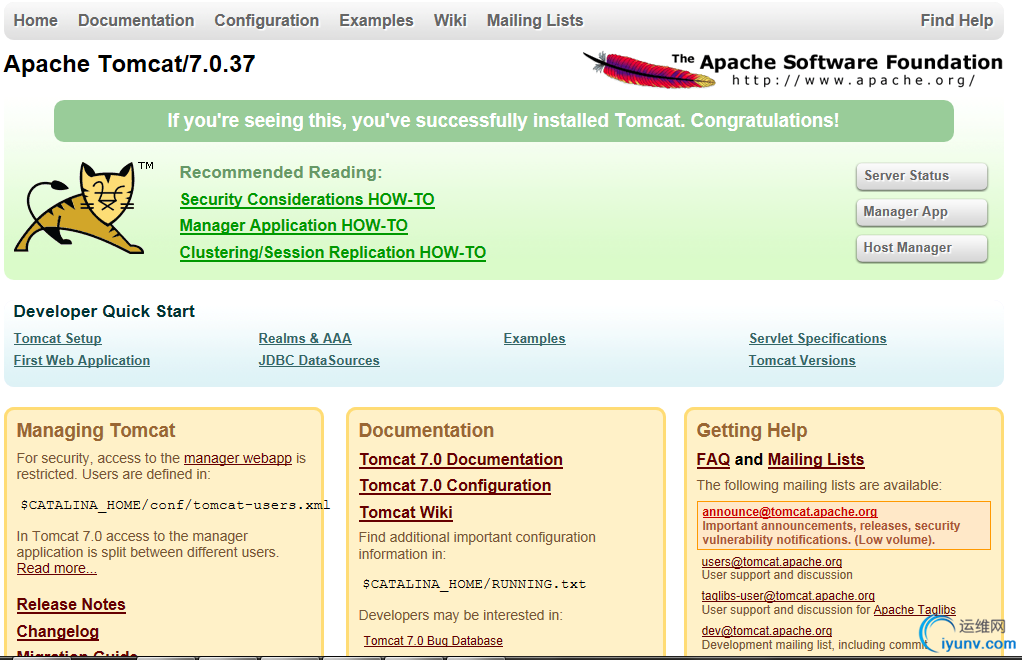1022x660 pixels.
Task: Click the Getting Help heading
Action: click(x=752, y=430)
